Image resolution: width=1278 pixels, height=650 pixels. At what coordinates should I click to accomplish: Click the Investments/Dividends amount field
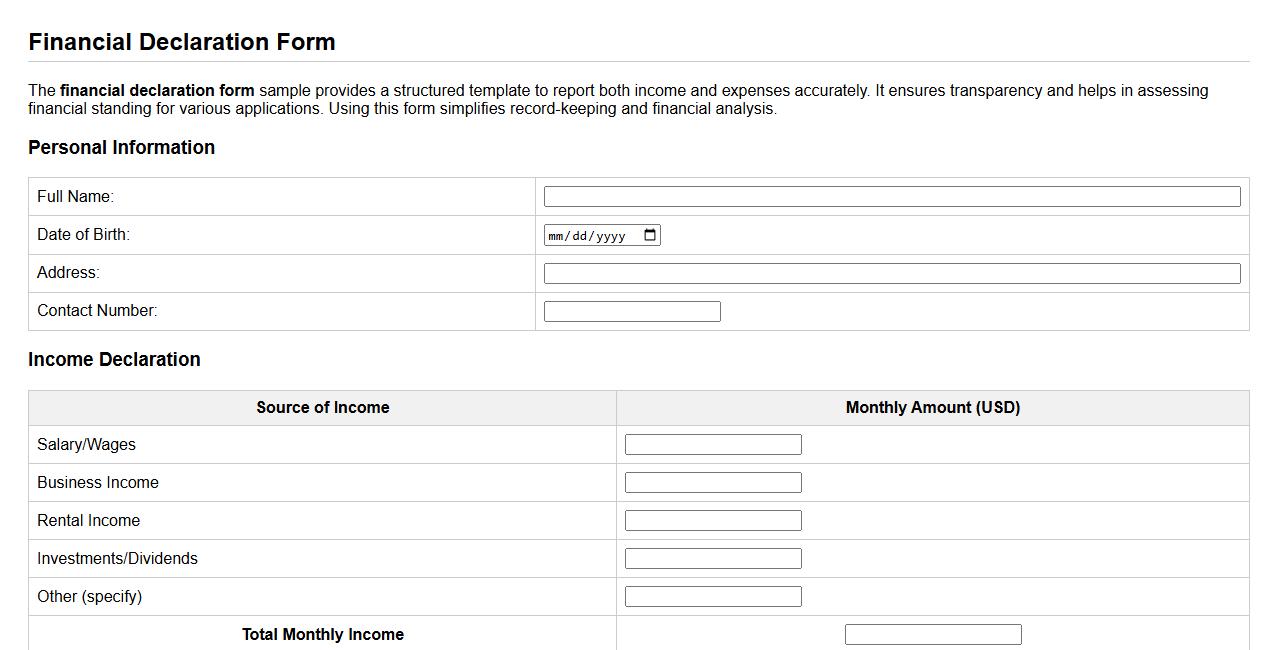[712, 557]
